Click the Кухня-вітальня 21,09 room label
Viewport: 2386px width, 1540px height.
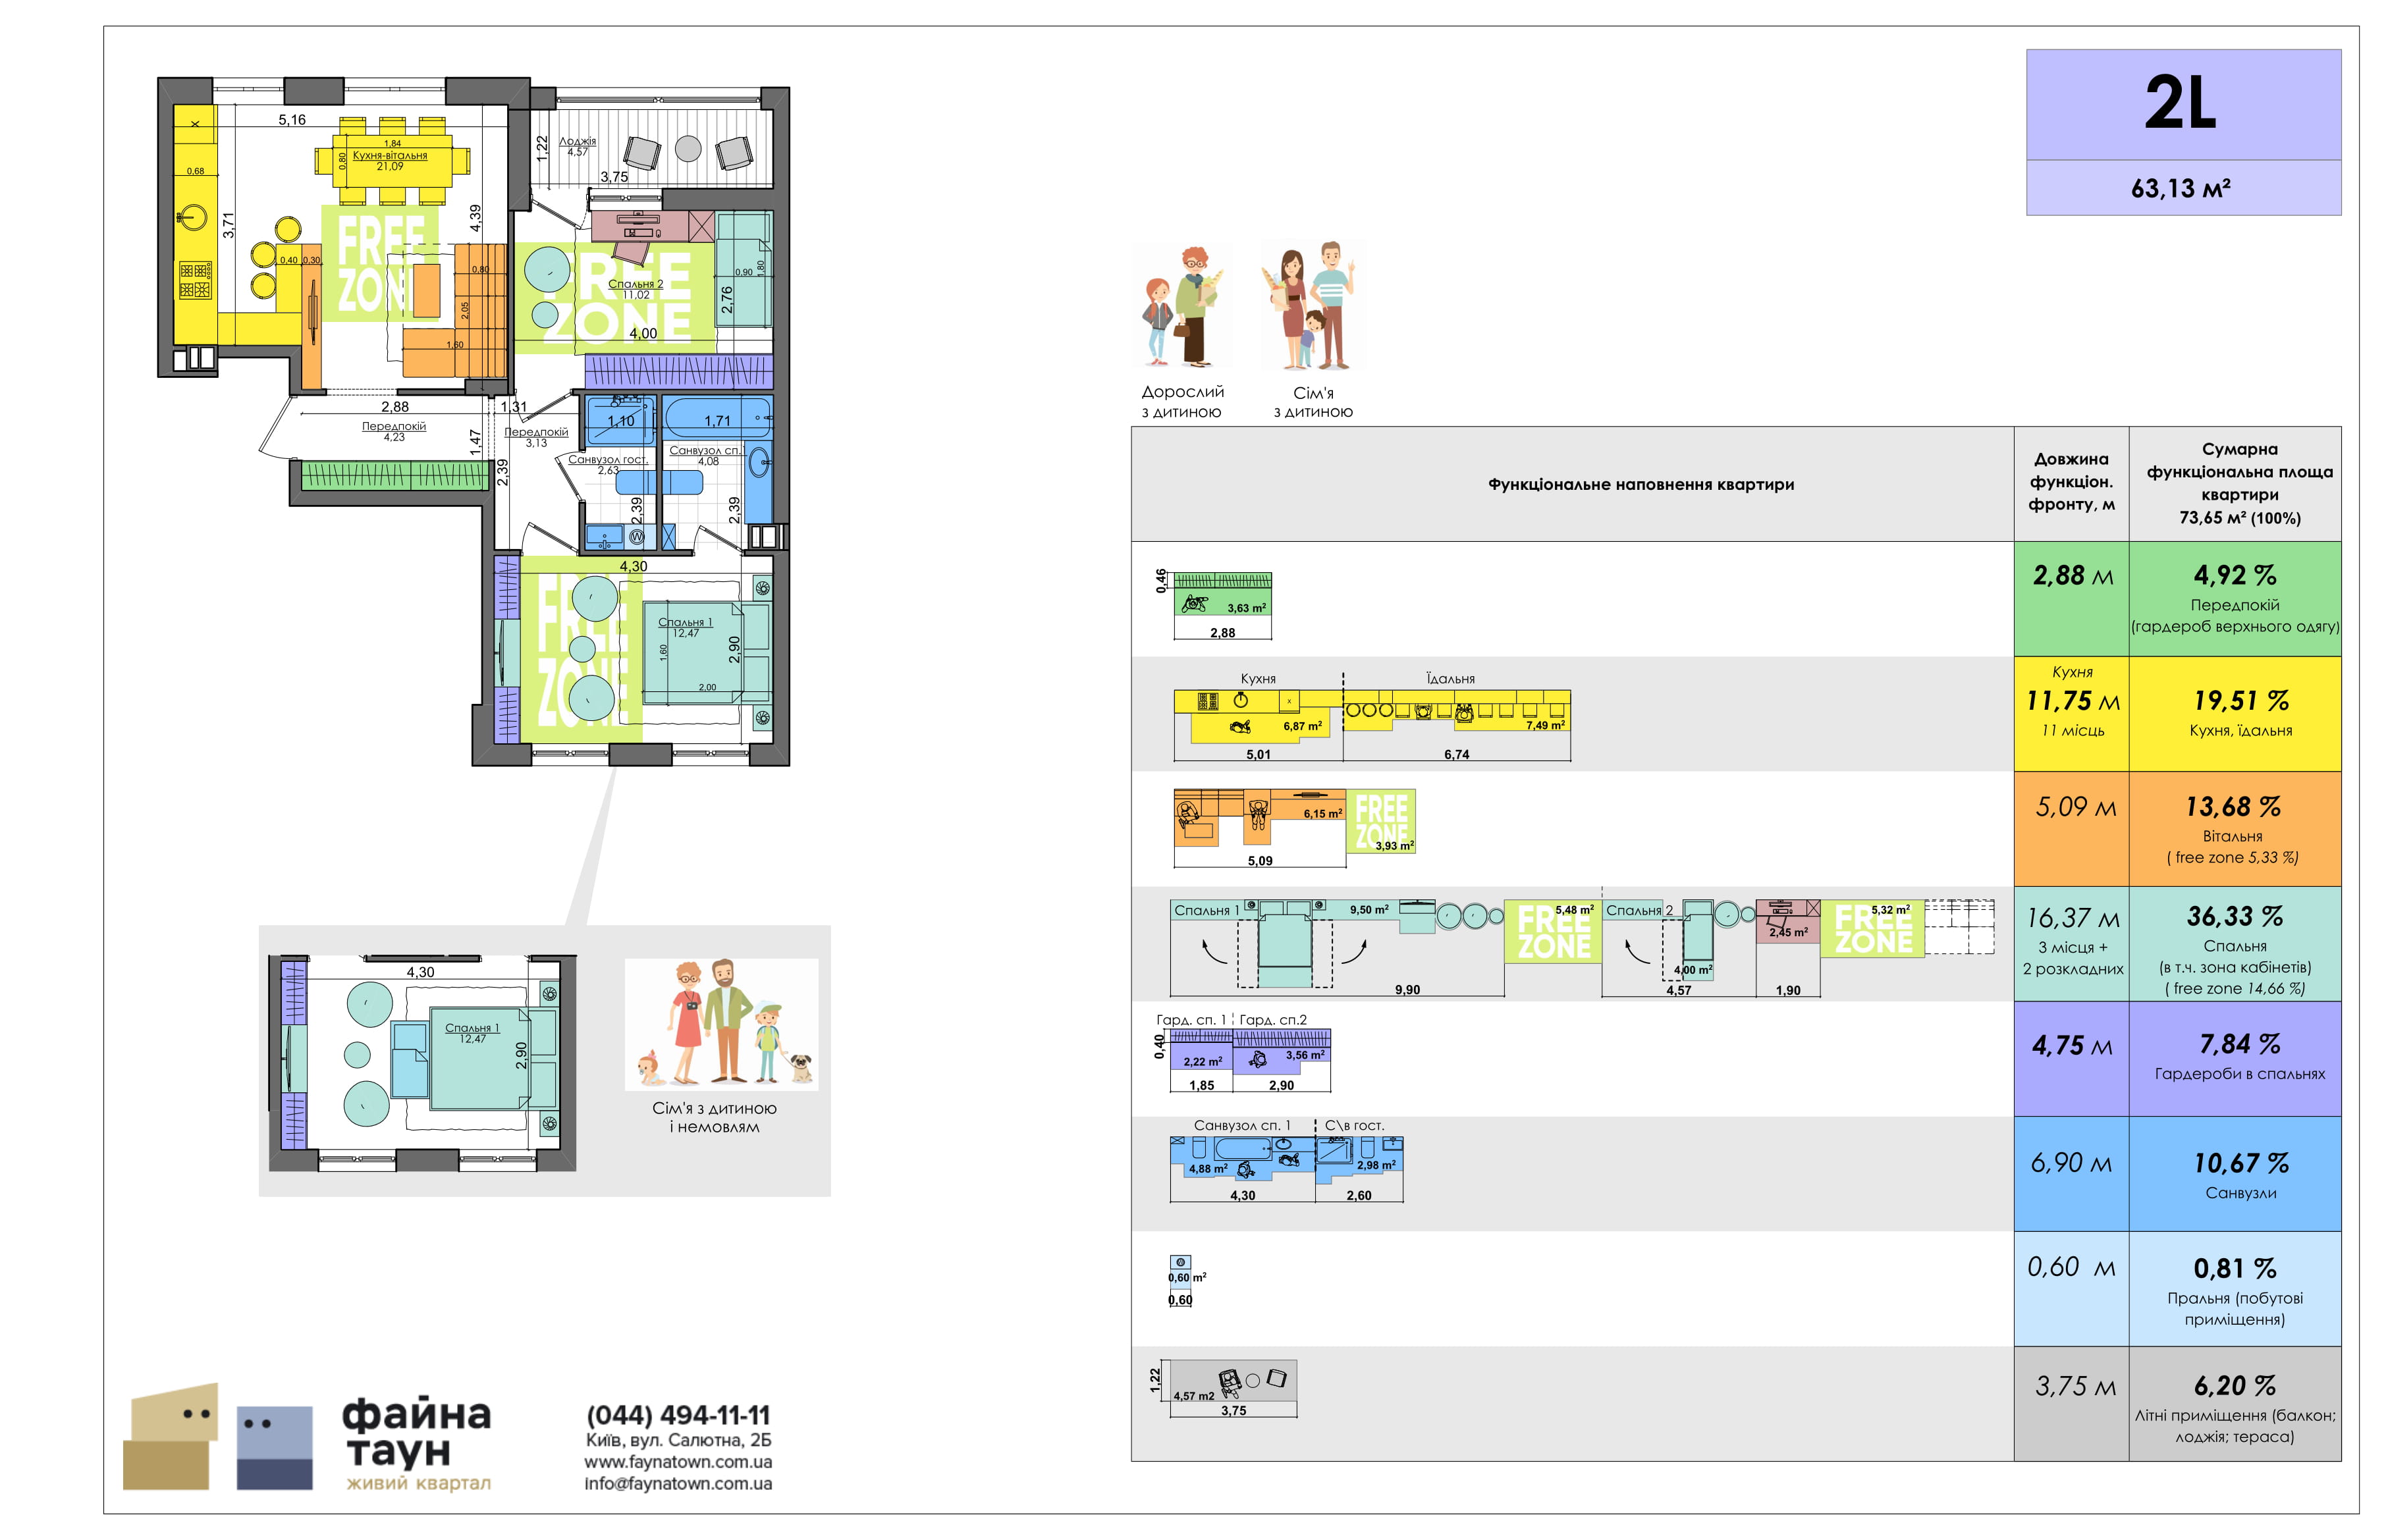pos(390,161)
